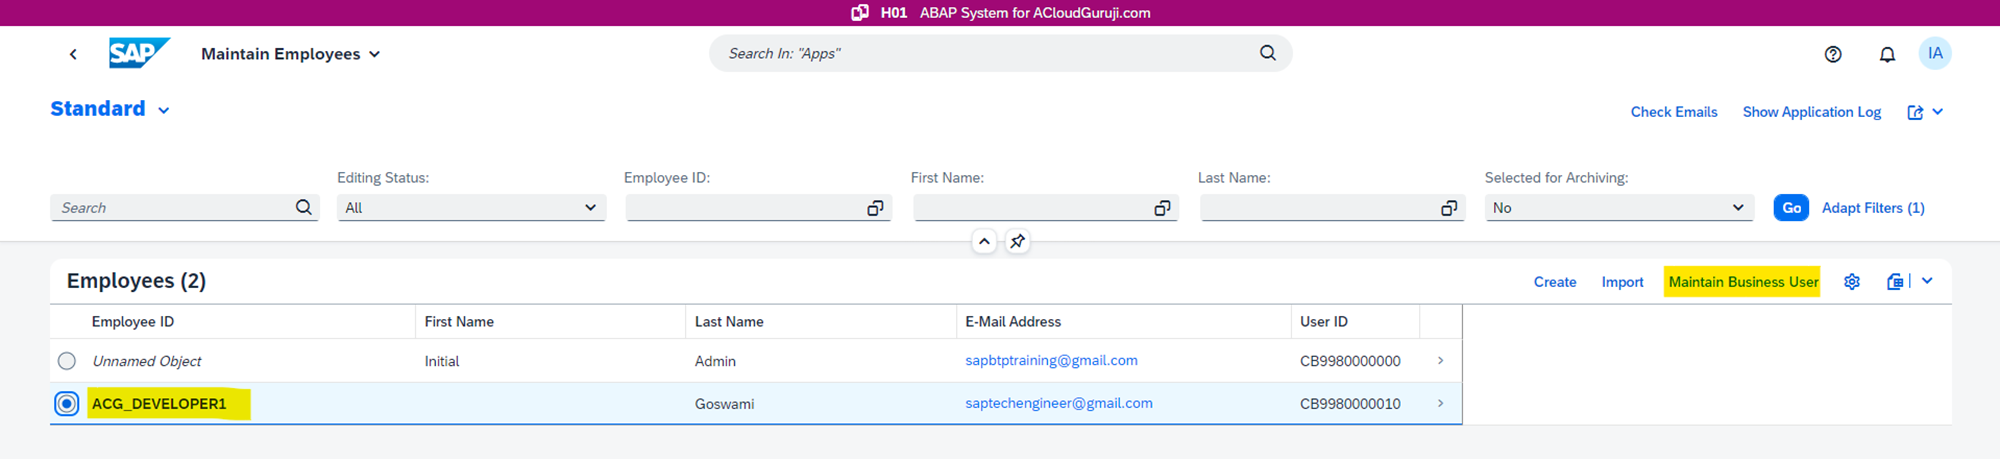This screenshot has width=2000, height=459.
Task: Select the ACG_DEVELOPER1 radio button
Action: [67, 404]
